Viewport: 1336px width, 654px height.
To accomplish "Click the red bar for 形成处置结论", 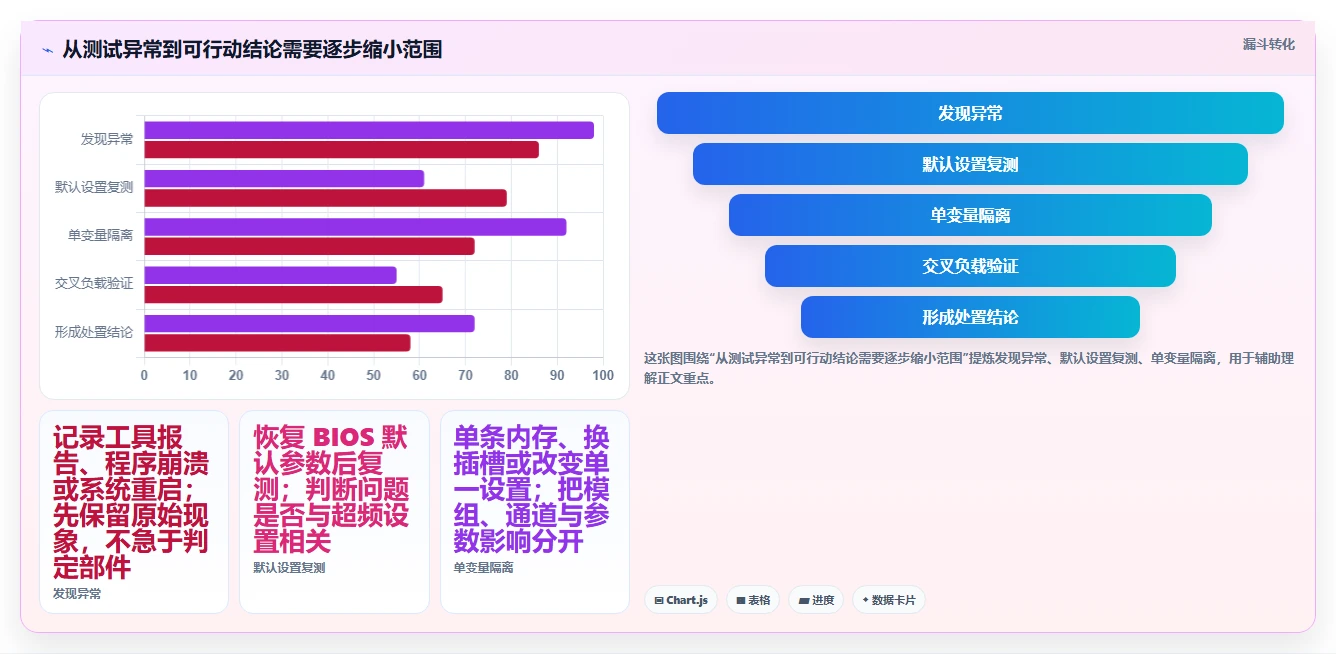I will [x=278, y=343].
